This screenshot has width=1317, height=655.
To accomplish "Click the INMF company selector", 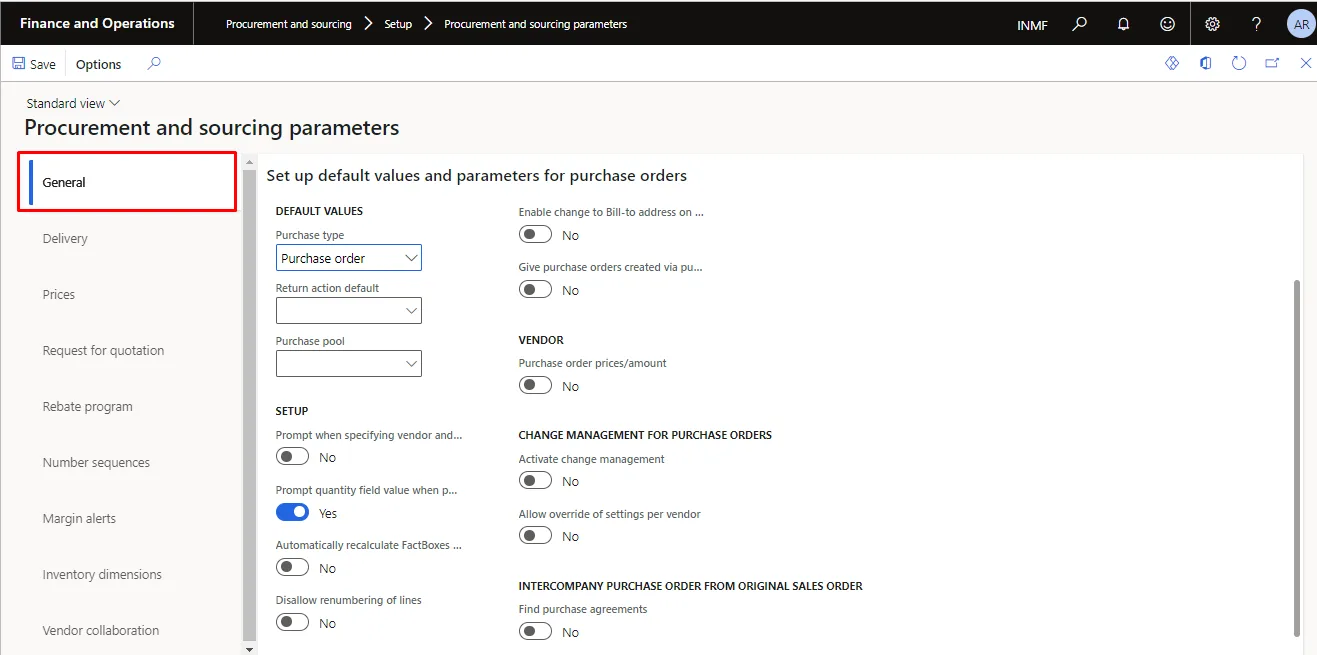I will [1032, 25].
